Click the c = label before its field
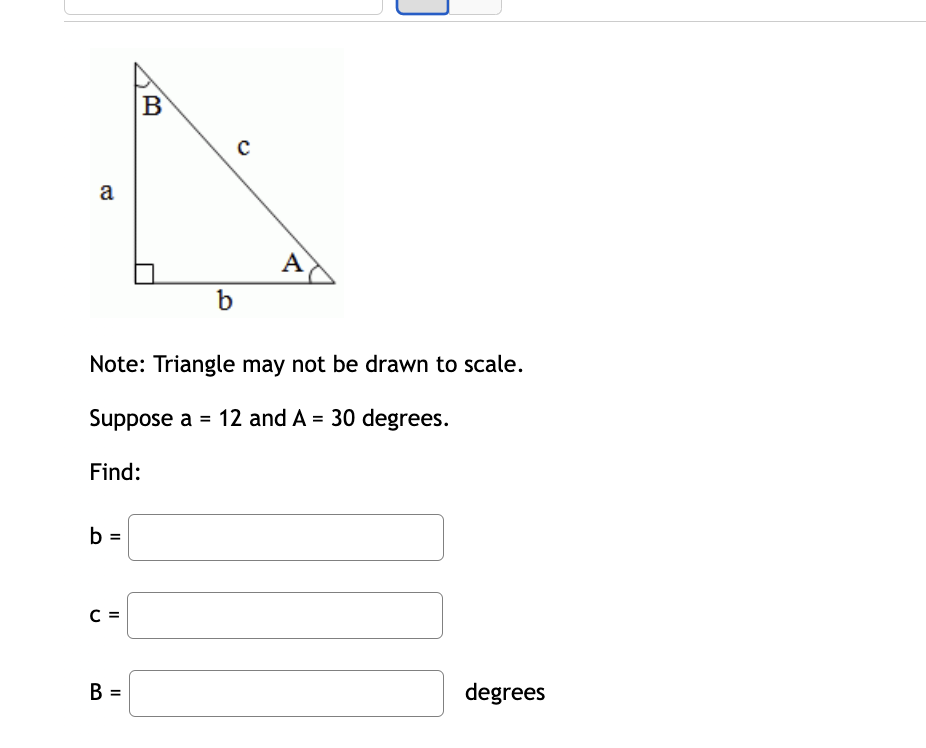926x748 pixels. click(x=102, y=615)
